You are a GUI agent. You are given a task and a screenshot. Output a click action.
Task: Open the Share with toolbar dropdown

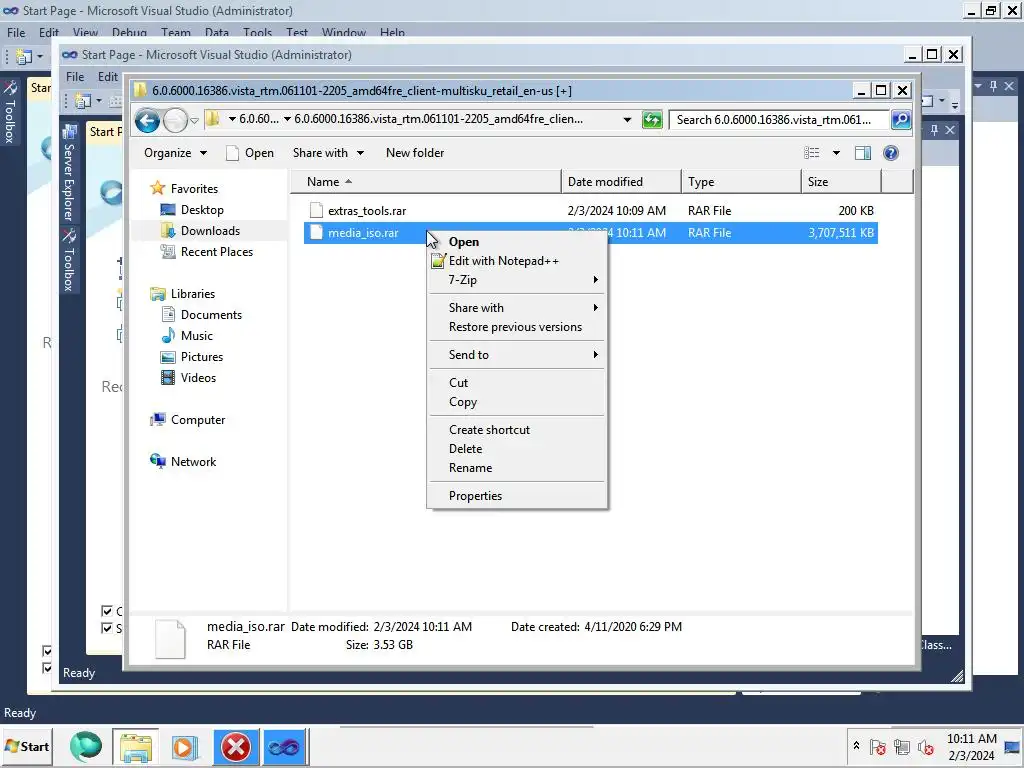point(328,153)
